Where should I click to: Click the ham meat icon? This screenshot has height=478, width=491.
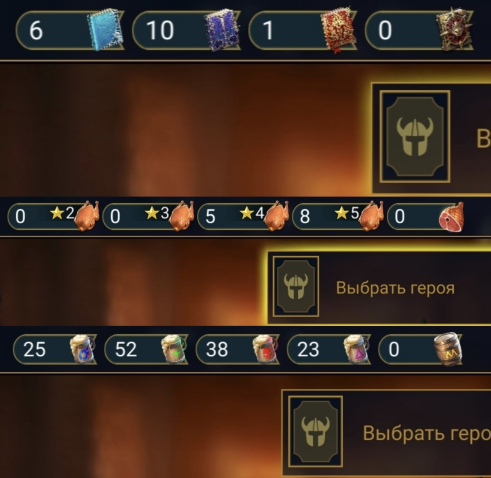pyautogui.click(x=451, y=217)
